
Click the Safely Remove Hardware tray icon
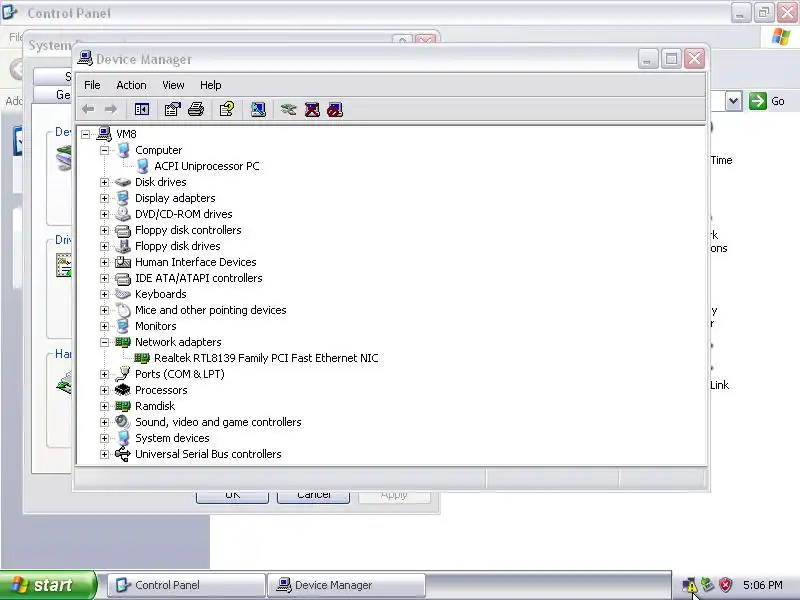[707, 584]
